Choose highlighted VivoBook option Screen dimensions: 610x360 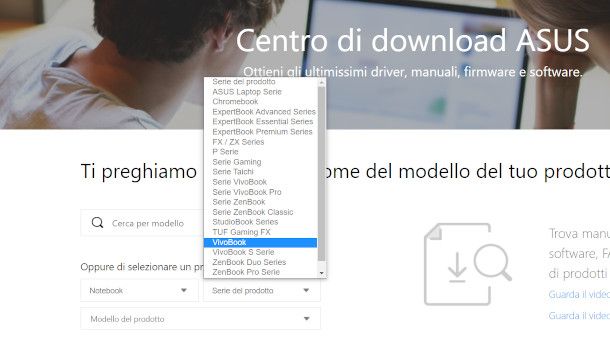260,242
